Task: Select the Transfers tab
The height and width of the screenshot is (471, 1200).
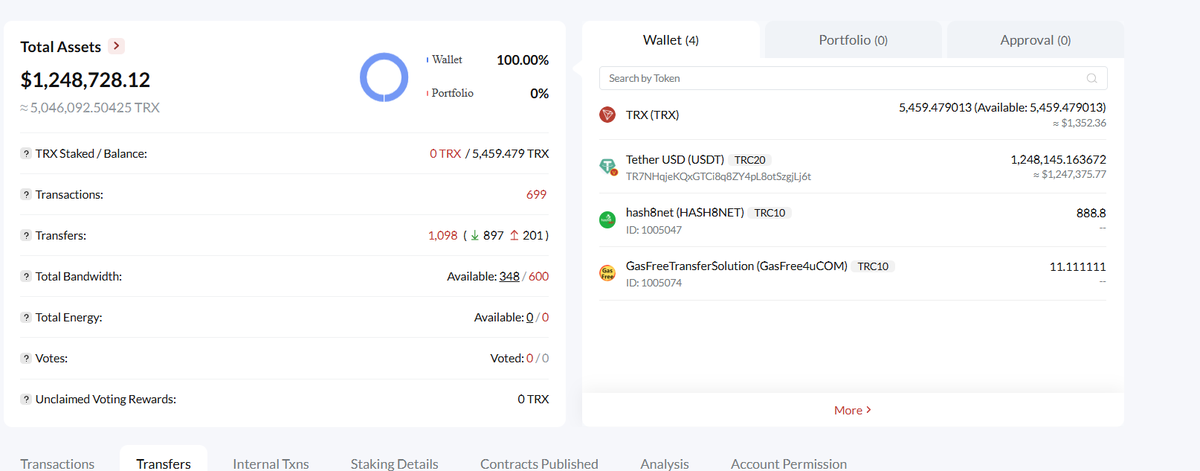Action: click(x=164, y=463)
